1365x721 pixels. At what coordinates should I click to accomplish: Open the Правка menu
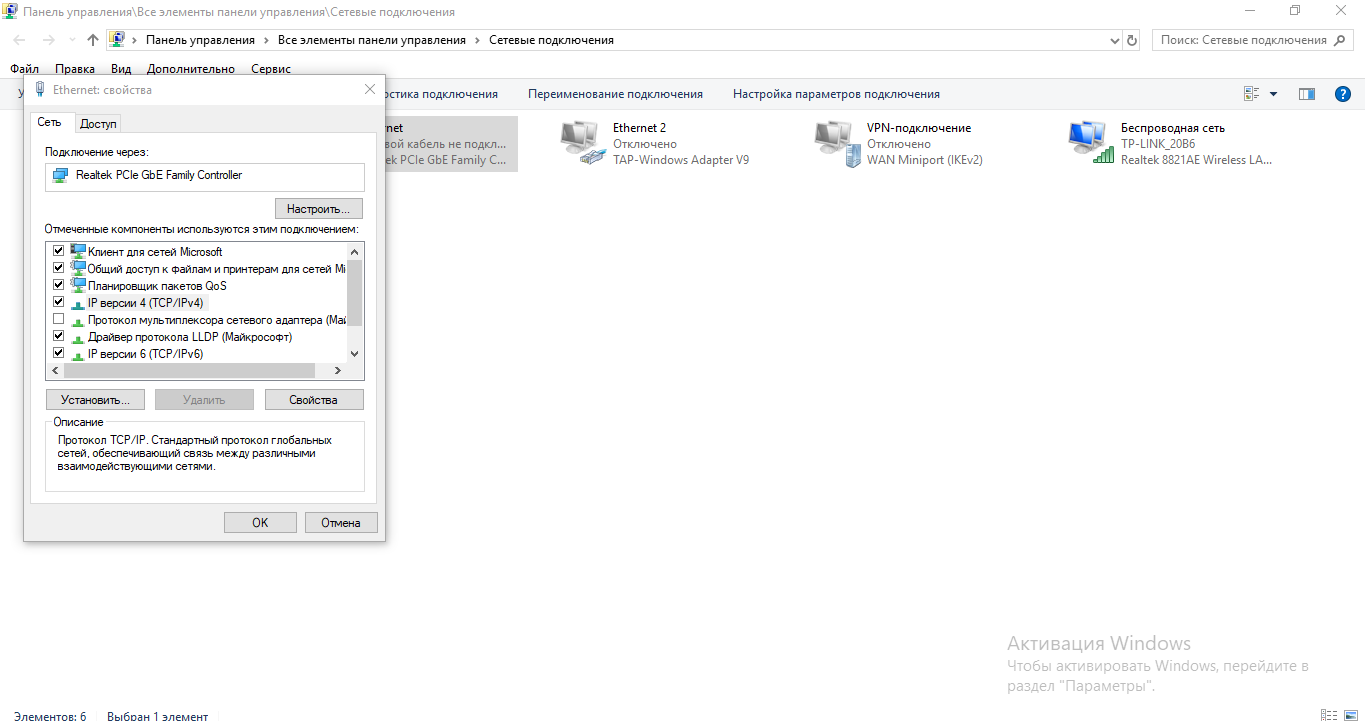click(75, 69)
